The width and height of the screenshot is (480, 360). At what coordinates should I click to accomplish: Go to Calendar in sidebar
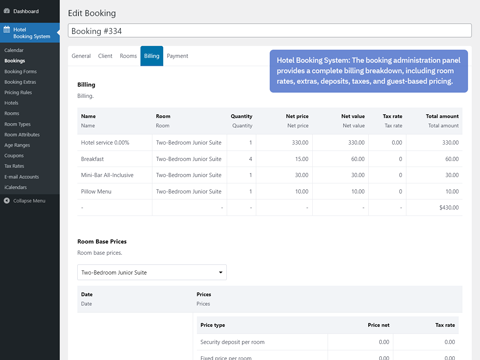click(14, 50)
